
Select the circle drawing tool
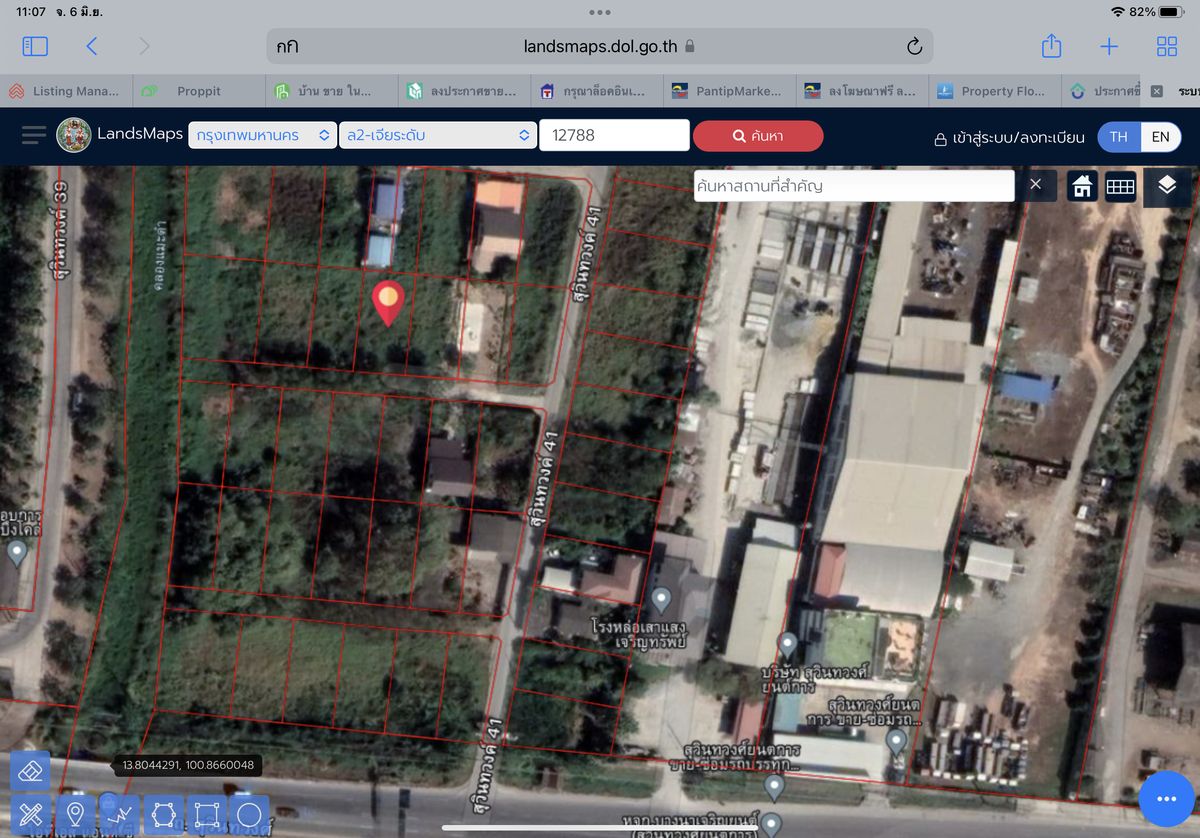[x=250, y=814]
